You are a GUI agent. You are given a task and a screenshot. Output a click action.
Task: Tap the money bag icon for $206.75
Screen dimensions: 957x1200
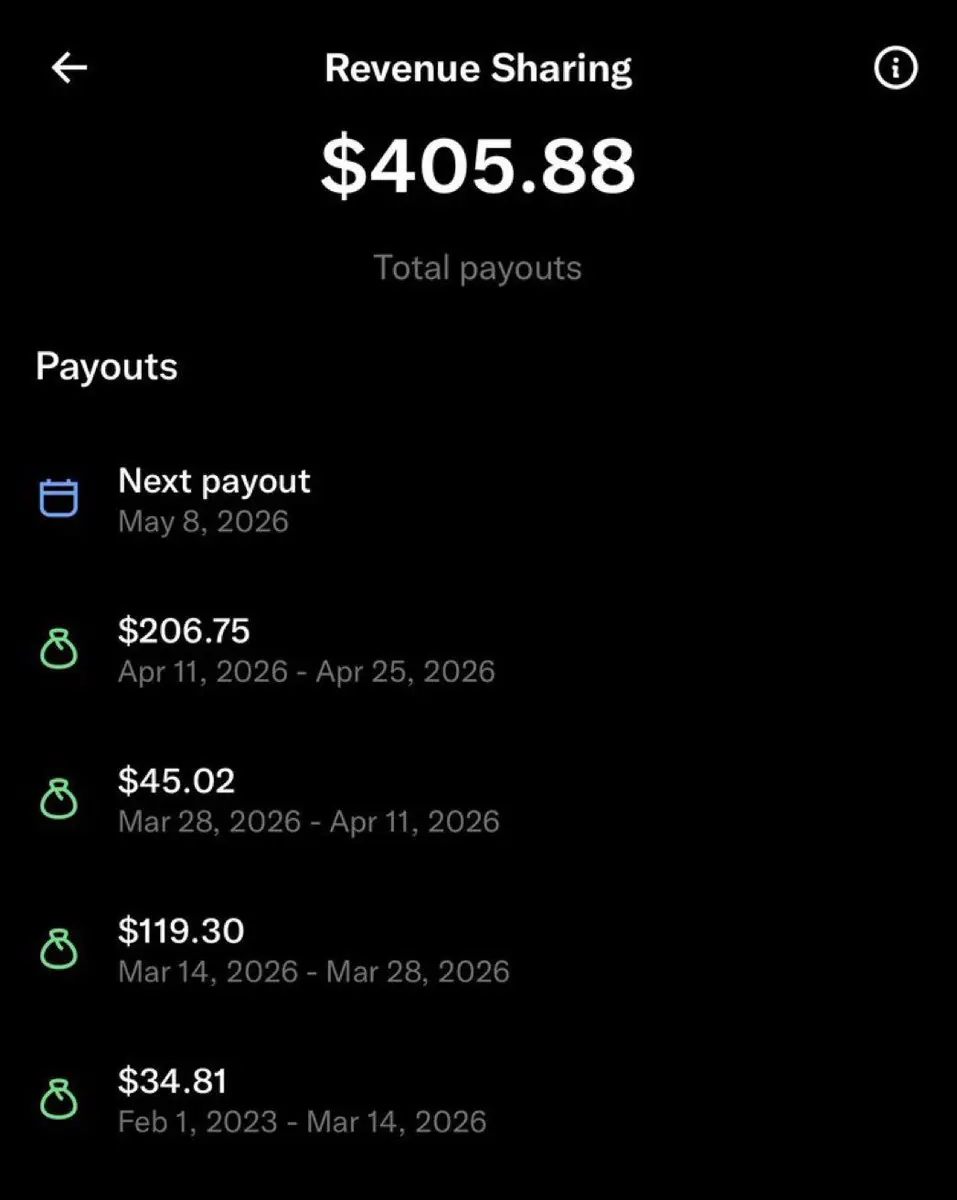(x=58, y=650)
